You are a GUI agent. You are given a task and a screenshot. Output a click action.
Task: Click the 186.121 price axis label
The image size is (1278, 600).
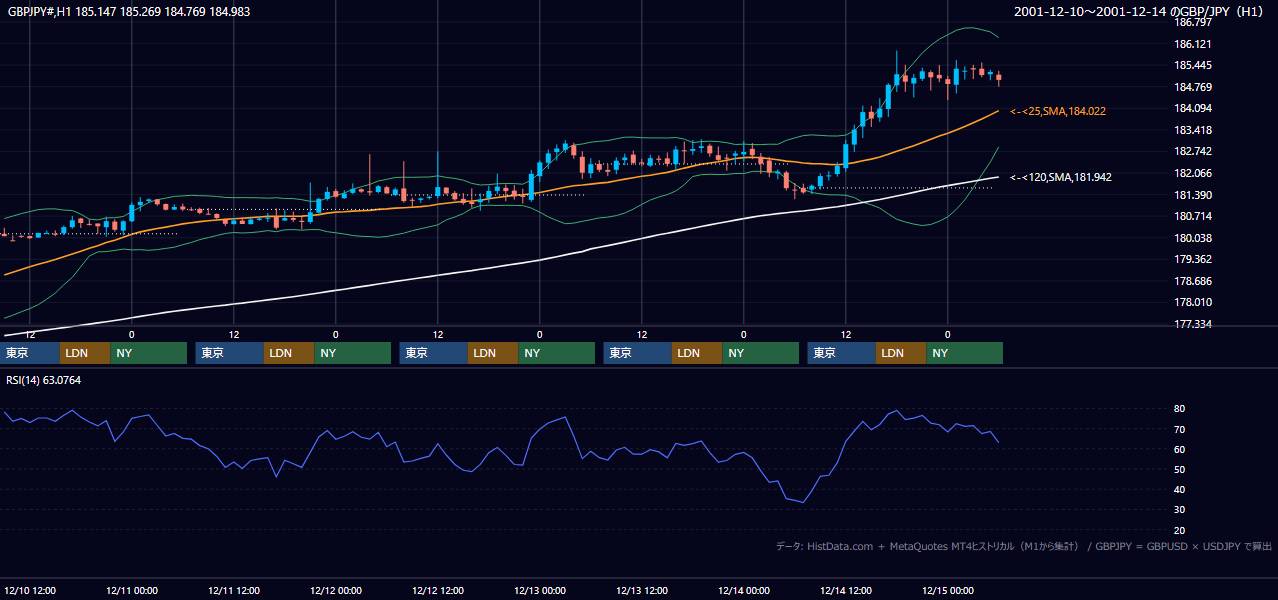click(1194, 44)
